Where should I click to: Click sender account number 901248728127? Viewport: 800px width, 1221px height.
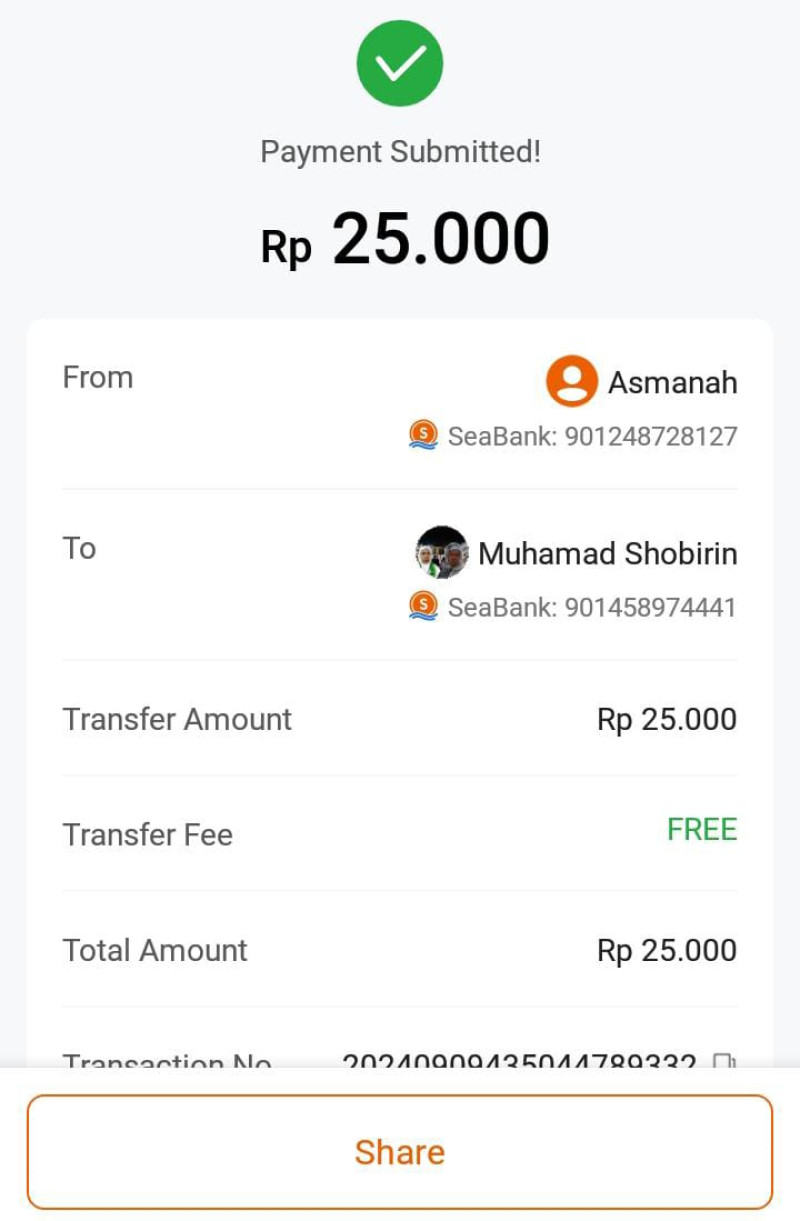pos(651,436)
